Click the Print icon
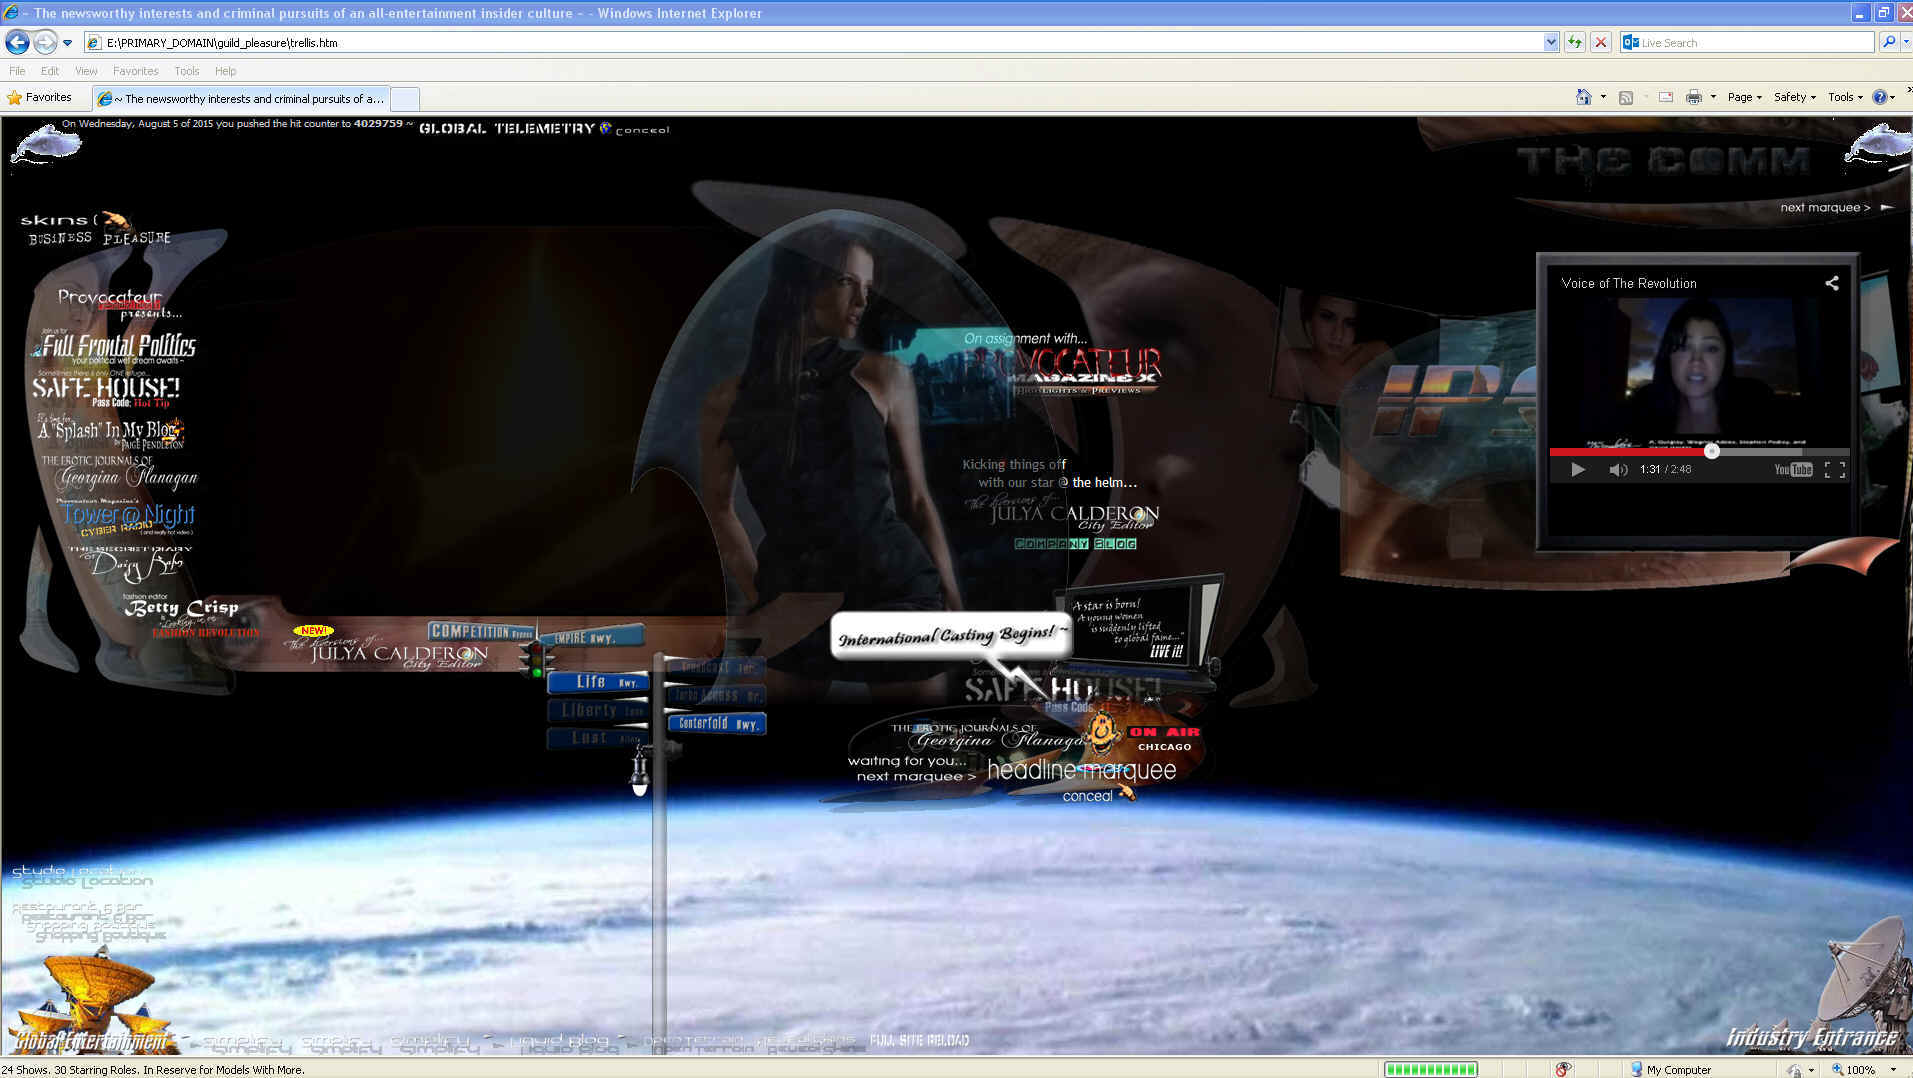The image size is (1913, 1078). pyautogui.click(x=1694, y=97)
